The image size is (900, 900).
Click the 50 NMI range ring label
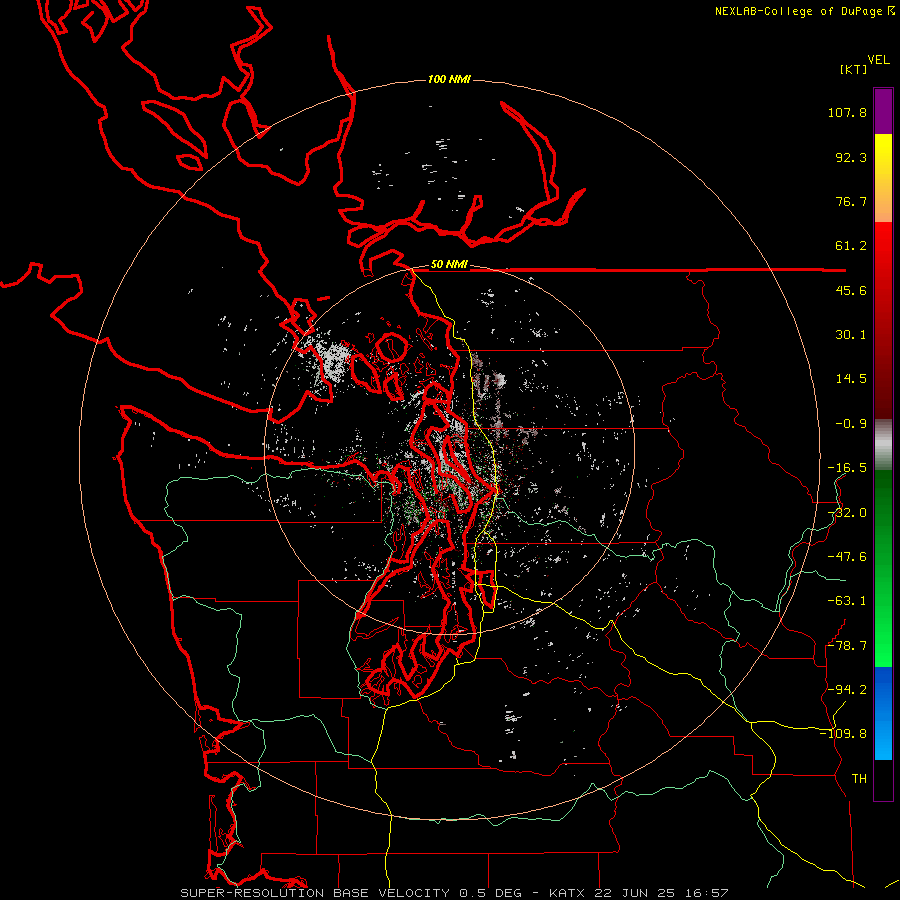pyautogui.click(x=449, y=265)
